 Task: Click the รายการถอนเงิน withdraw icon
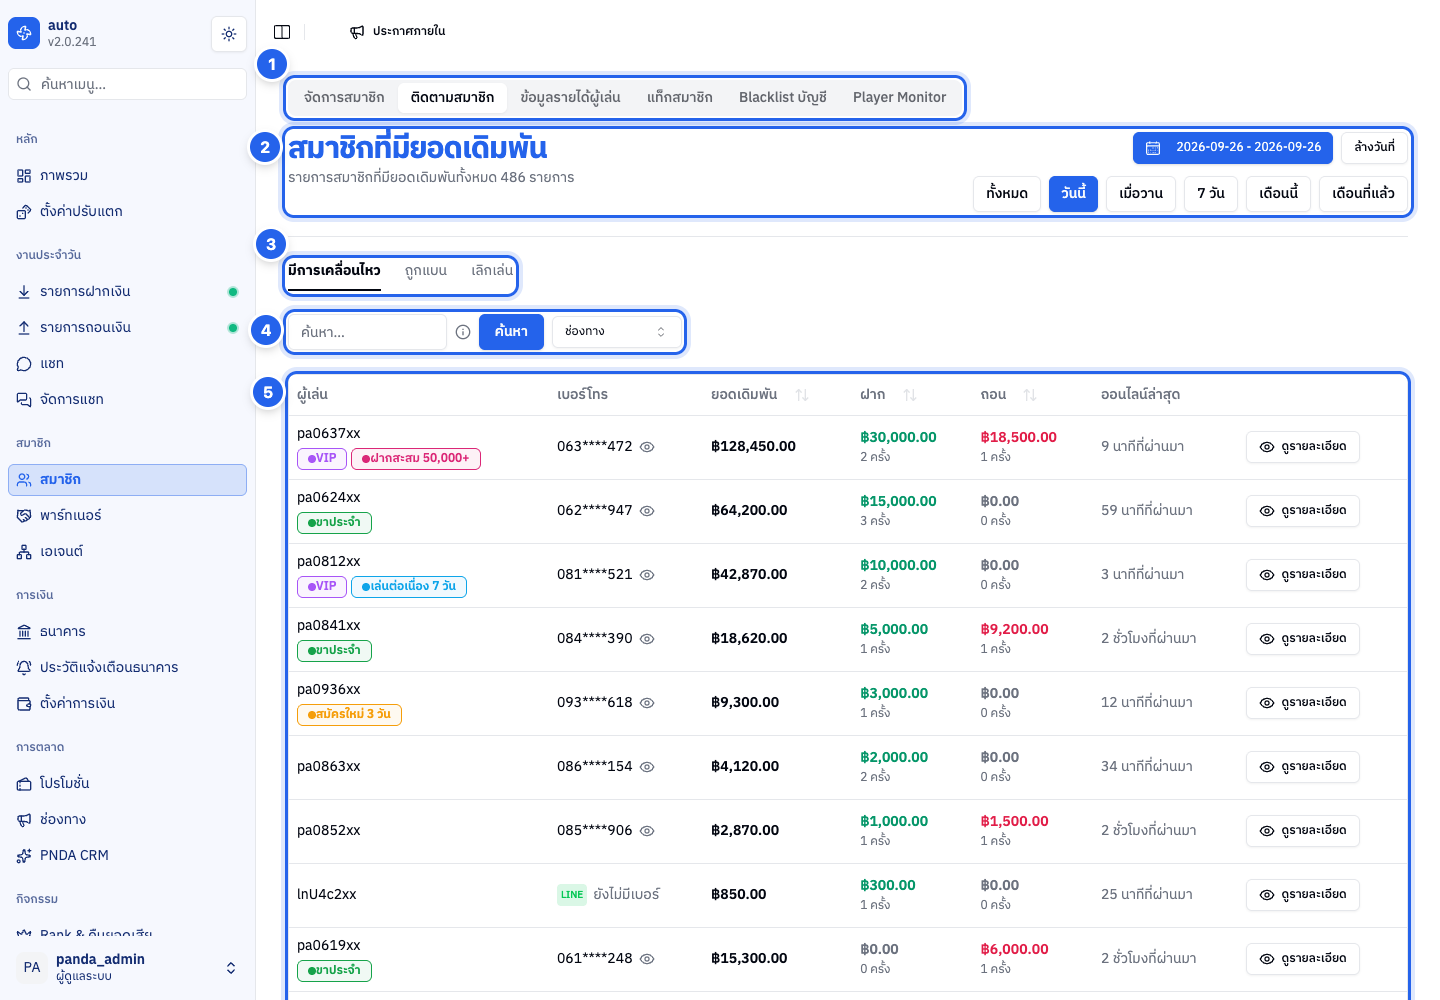point(24,328)
